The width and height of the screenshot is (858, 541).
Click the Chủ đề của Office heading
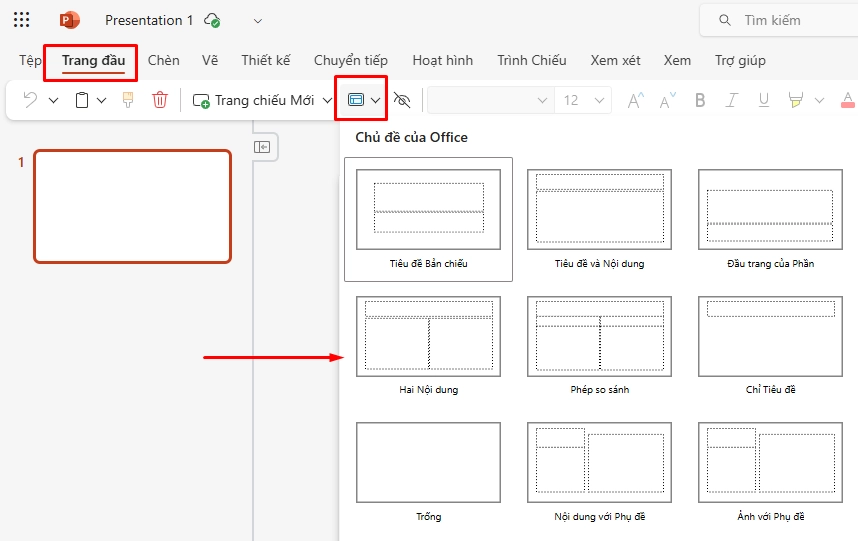point(411,137)
